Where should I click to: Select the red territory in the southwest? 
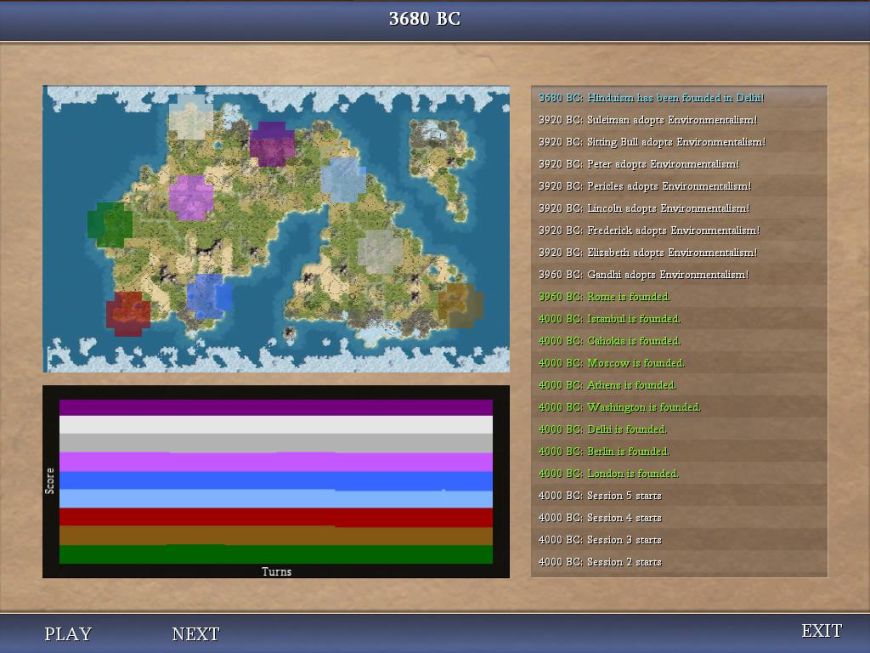[128, 313]
